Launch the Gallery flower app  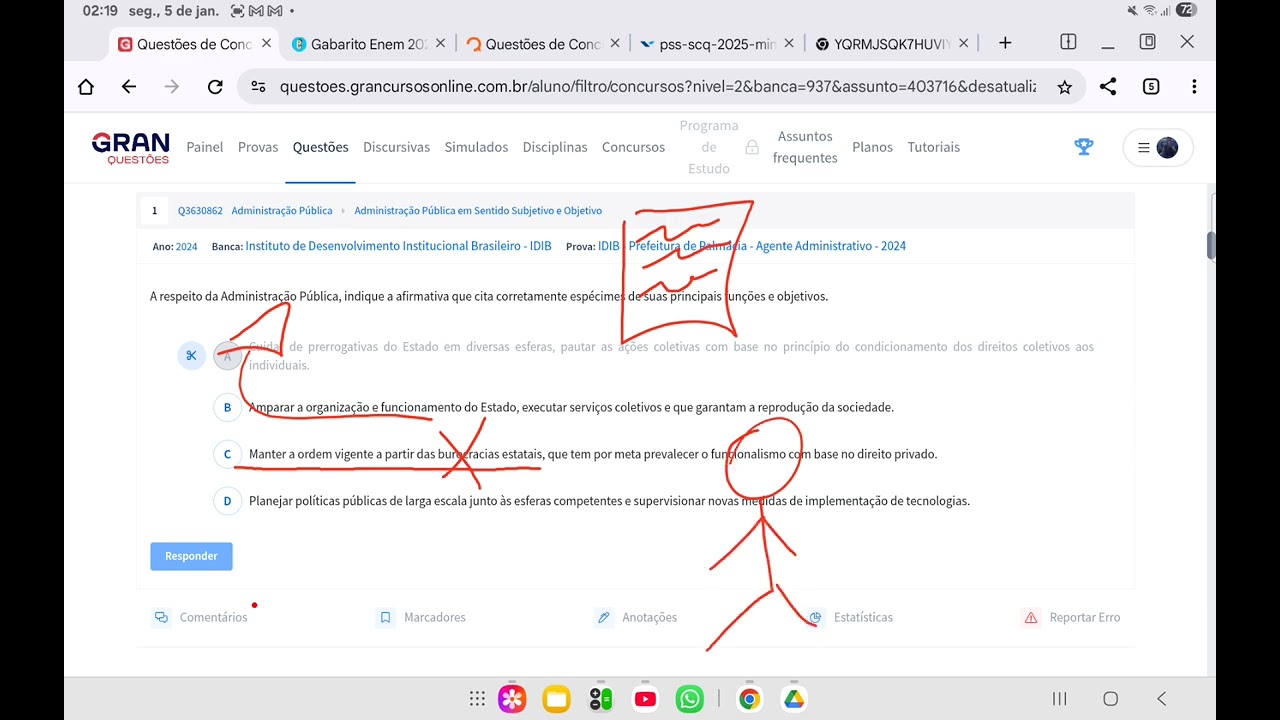pos(512,699)
